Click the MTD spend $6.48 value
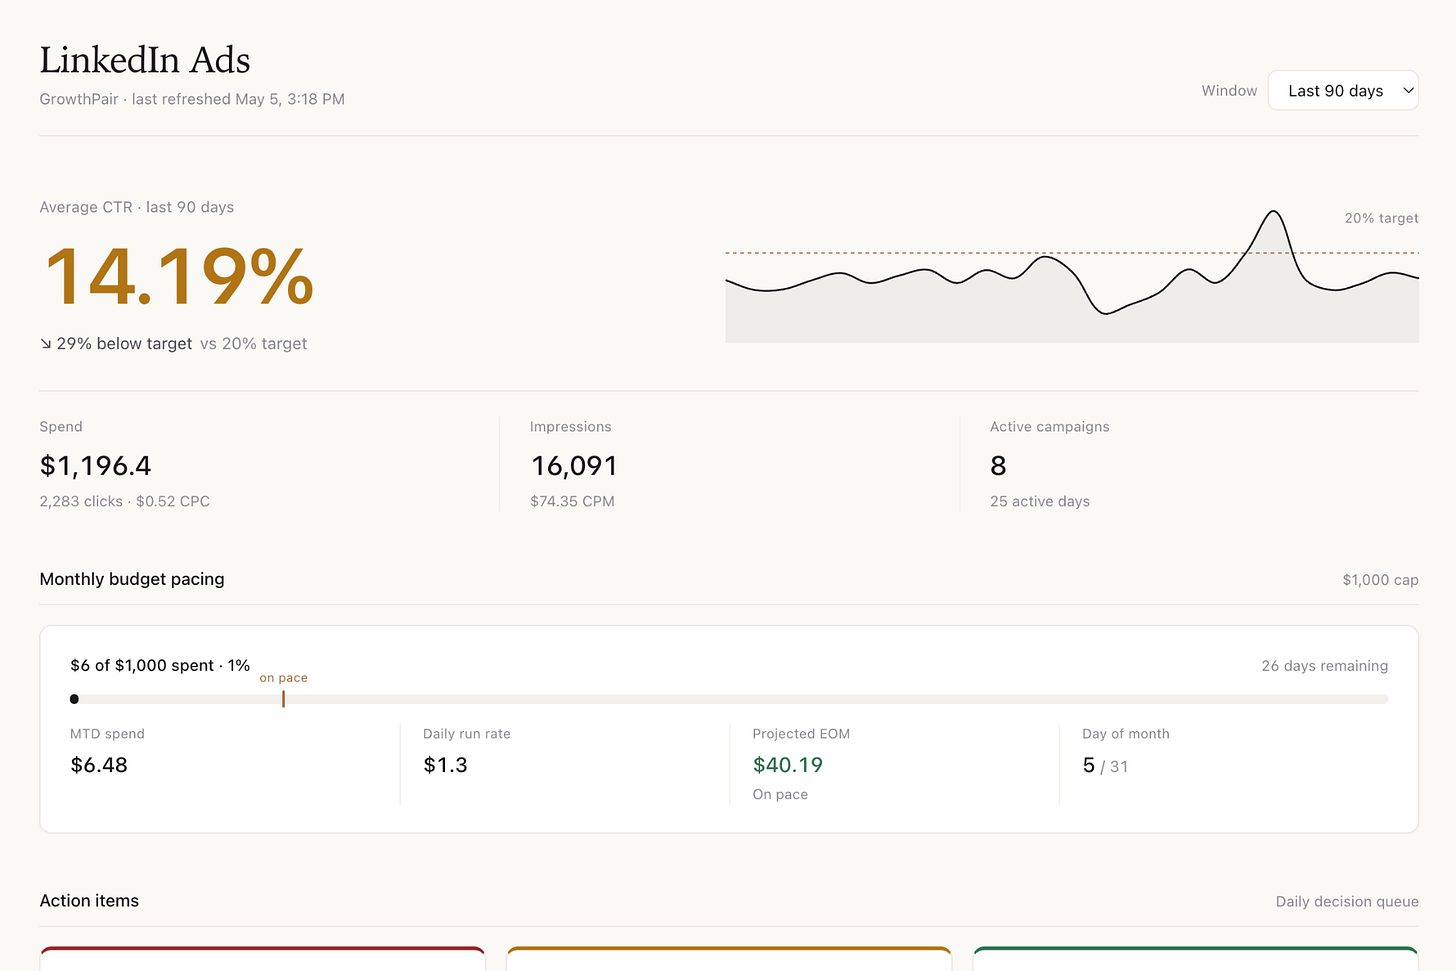Image resolution: width=1456 pixels, height=971 pixels. click(99, 765)
